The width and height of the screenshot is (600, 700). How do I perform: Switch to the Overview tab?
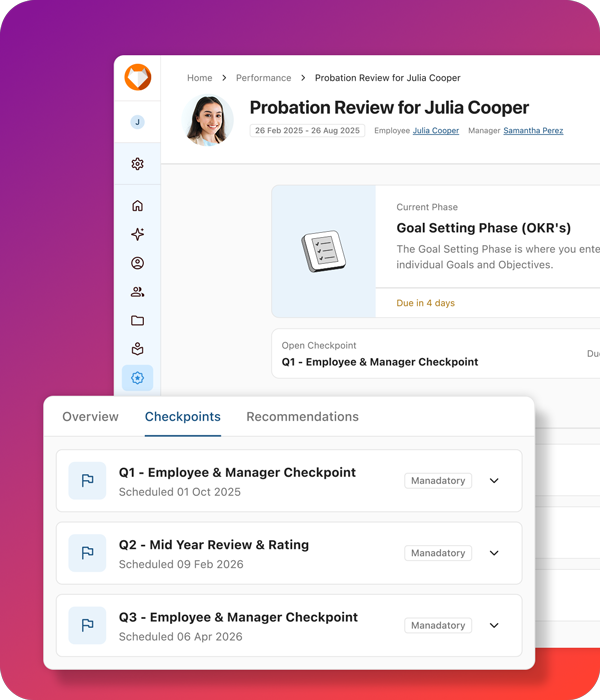coord(90,417)
